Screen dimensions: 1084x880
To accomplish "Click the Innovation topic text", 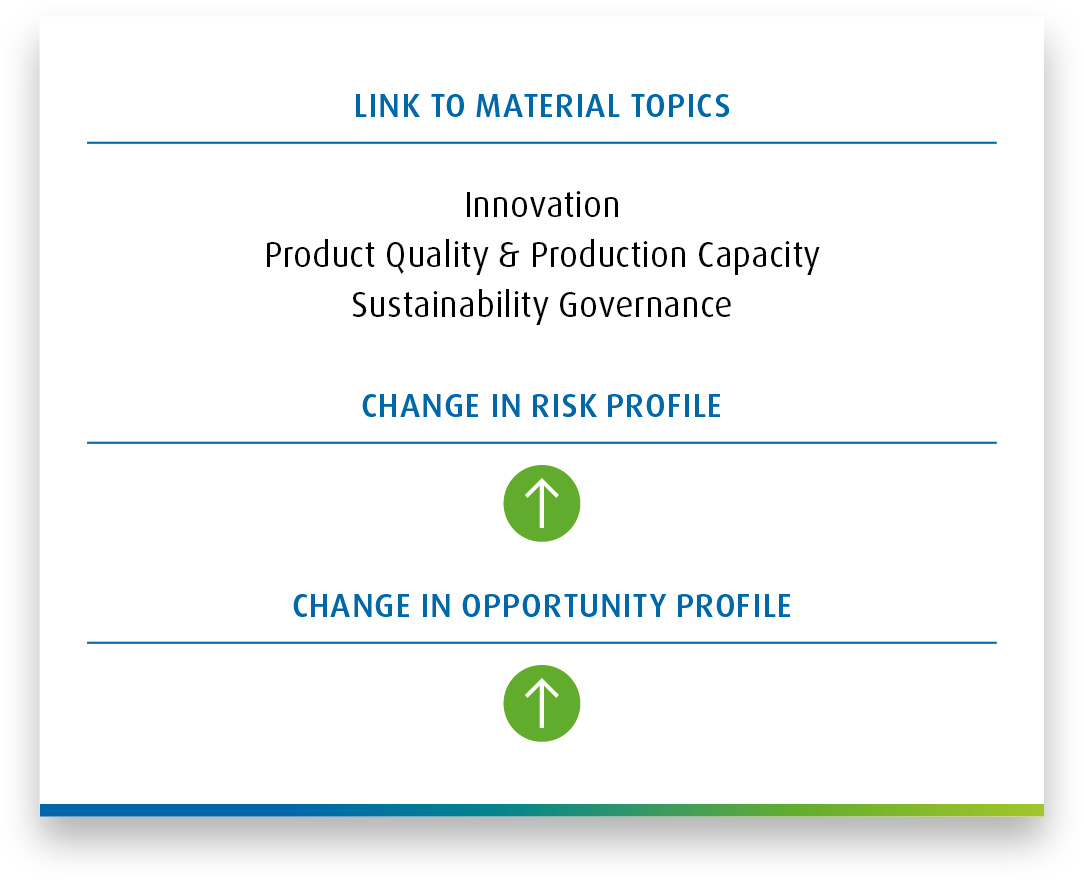I will coord(542,205).
